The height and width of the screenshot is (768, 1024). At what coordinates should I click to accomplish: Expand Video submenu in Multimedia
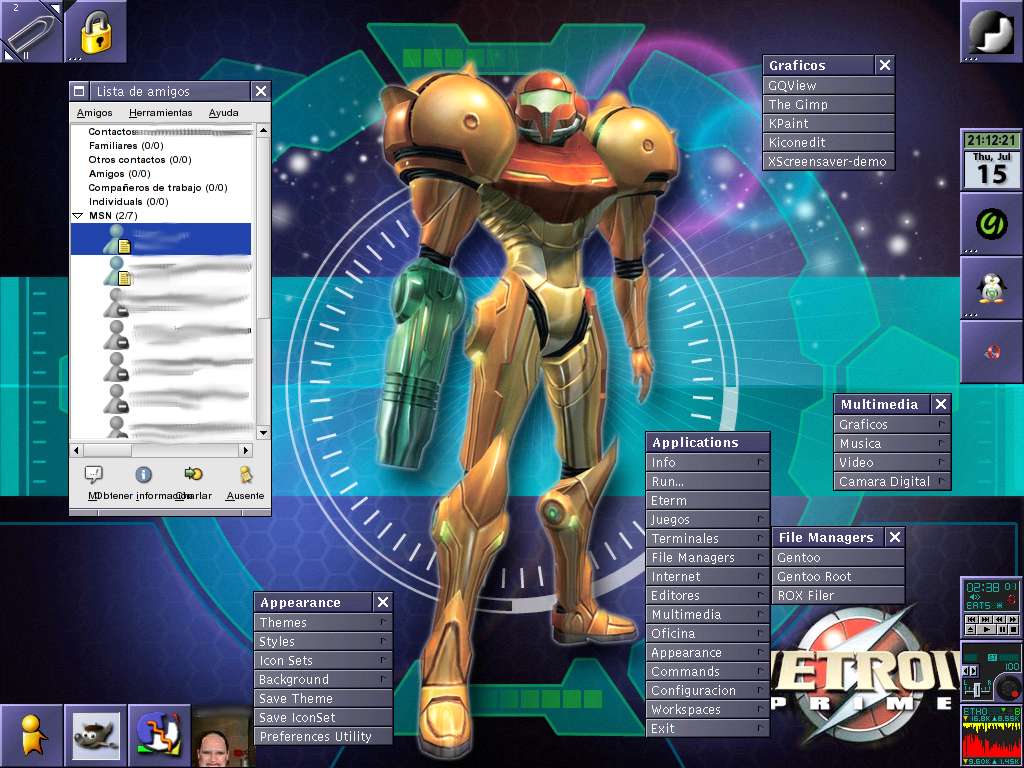(892, 462)
